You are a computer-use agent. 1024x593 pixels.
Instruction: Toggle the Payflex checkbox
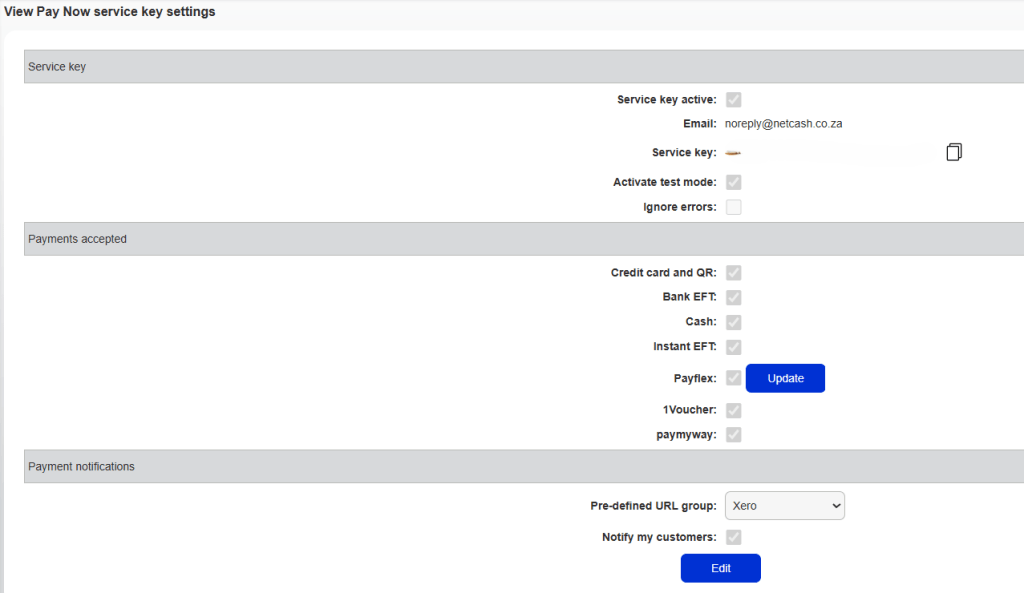point(734,378)
